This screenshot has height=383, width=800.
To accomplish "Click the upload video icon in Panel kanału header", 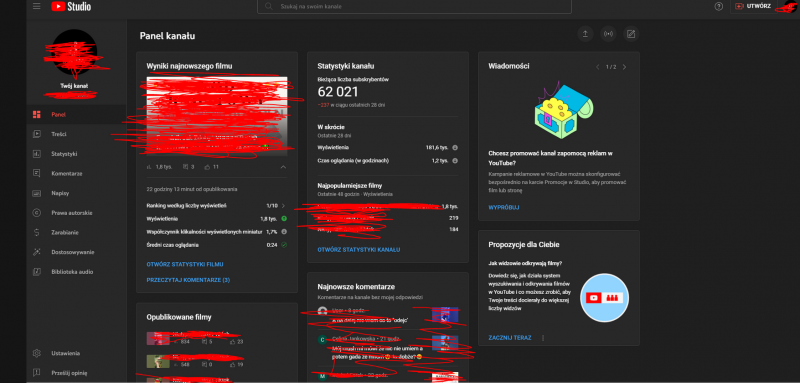I will pyautogui.click(x=585, y=34).
